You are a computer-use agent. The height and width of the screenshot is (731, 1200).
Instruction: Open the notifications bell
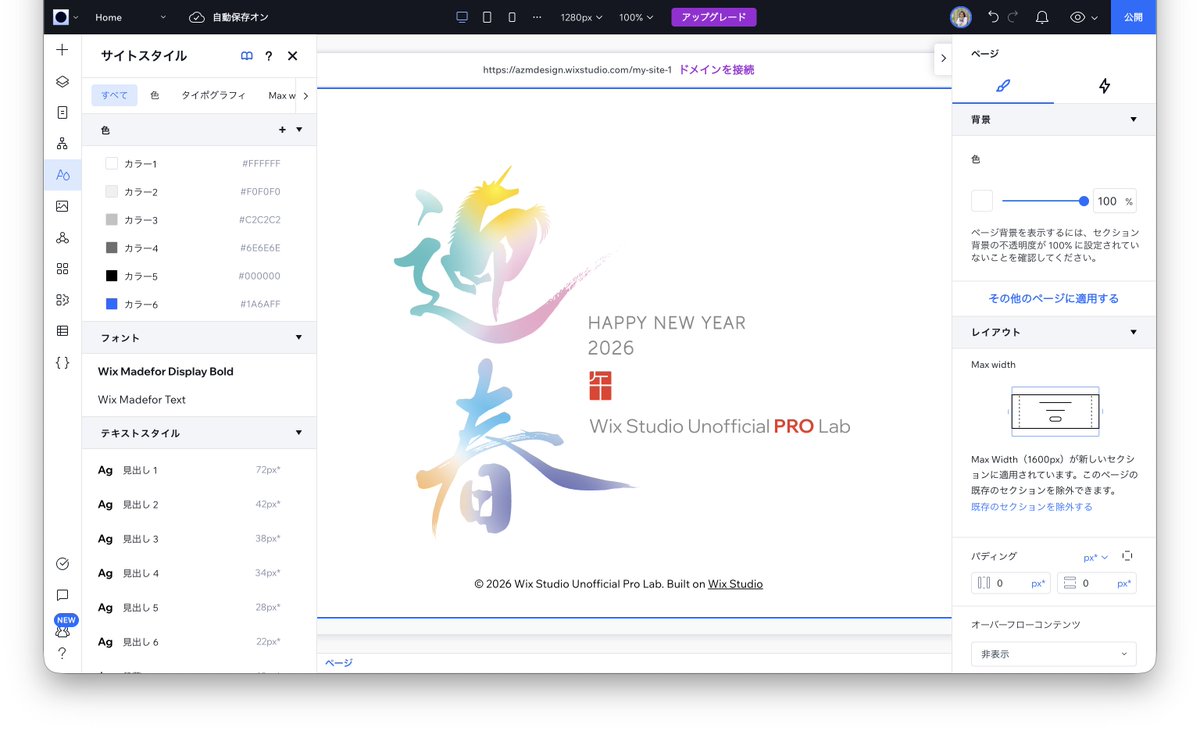click(x=1042, y=17)
